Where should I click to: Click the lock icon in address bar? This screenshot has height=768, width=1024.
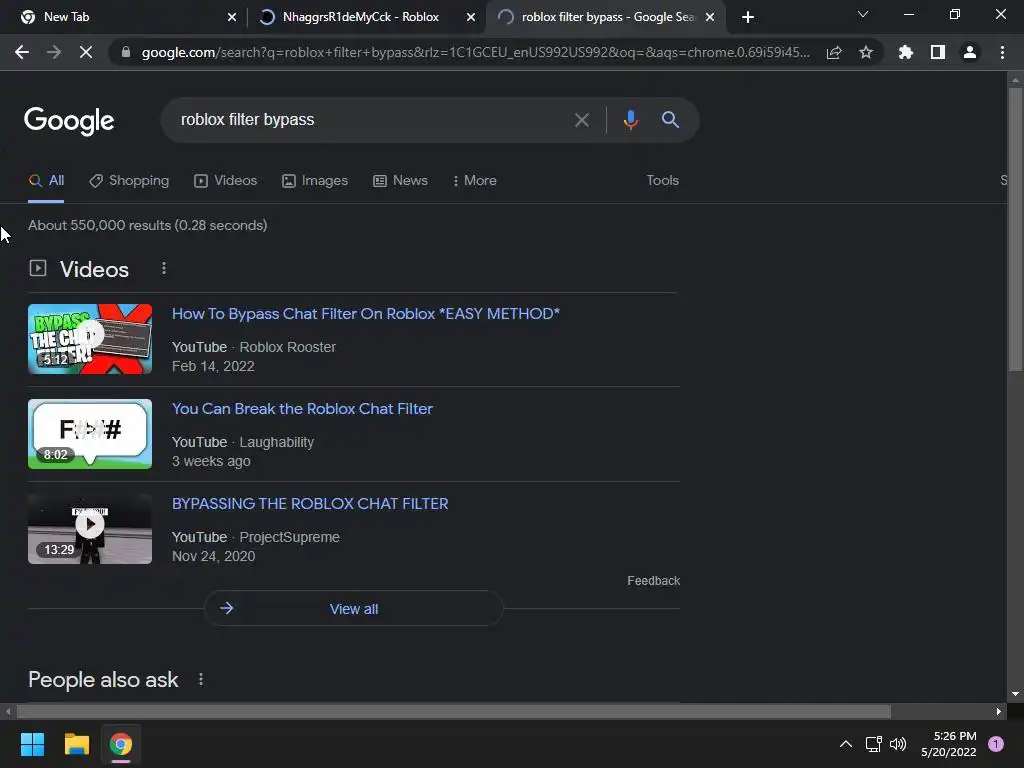point(125,52)
